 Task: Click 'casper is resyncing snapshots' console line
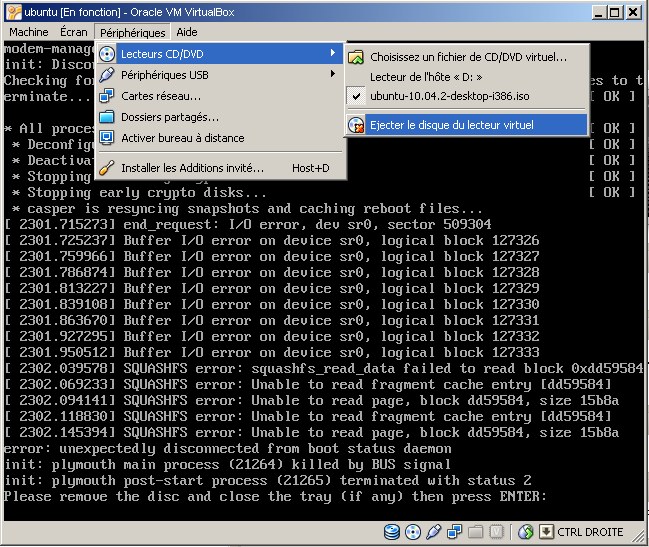pos(247,209)
